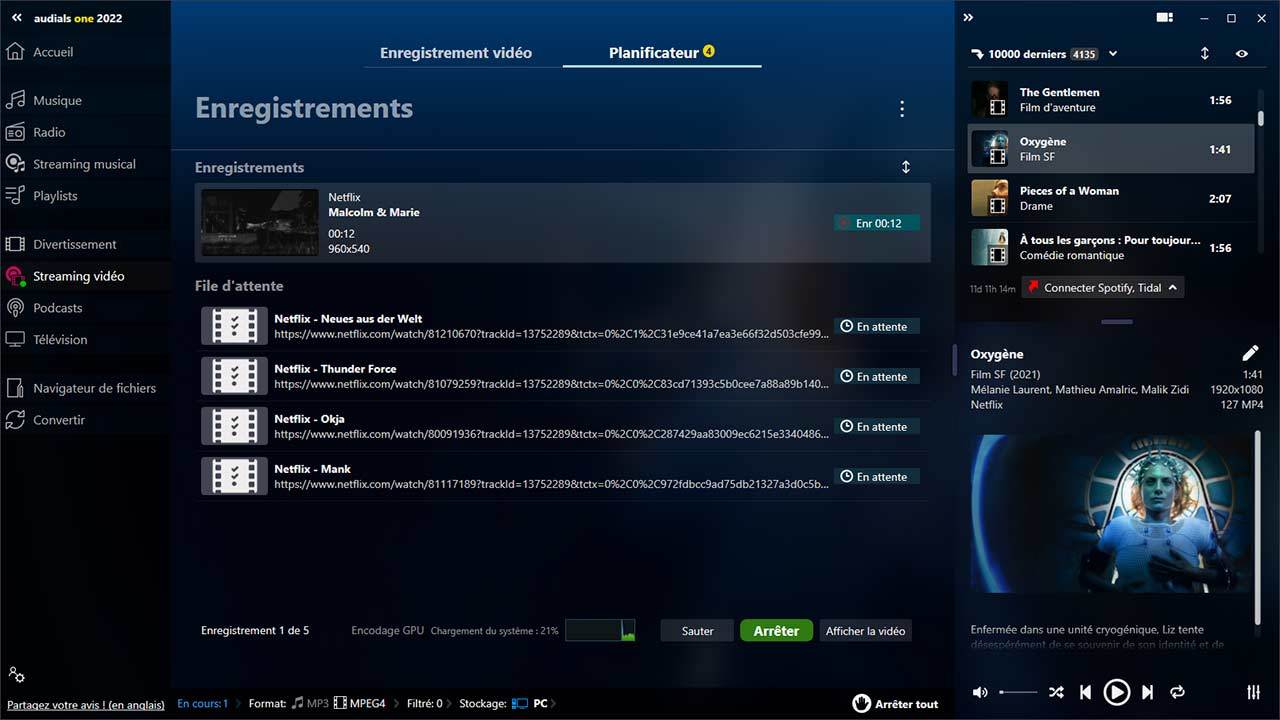This screenshot has width=1280, height=720.
Task: Click the system load graph
Action: pos(601,630)
